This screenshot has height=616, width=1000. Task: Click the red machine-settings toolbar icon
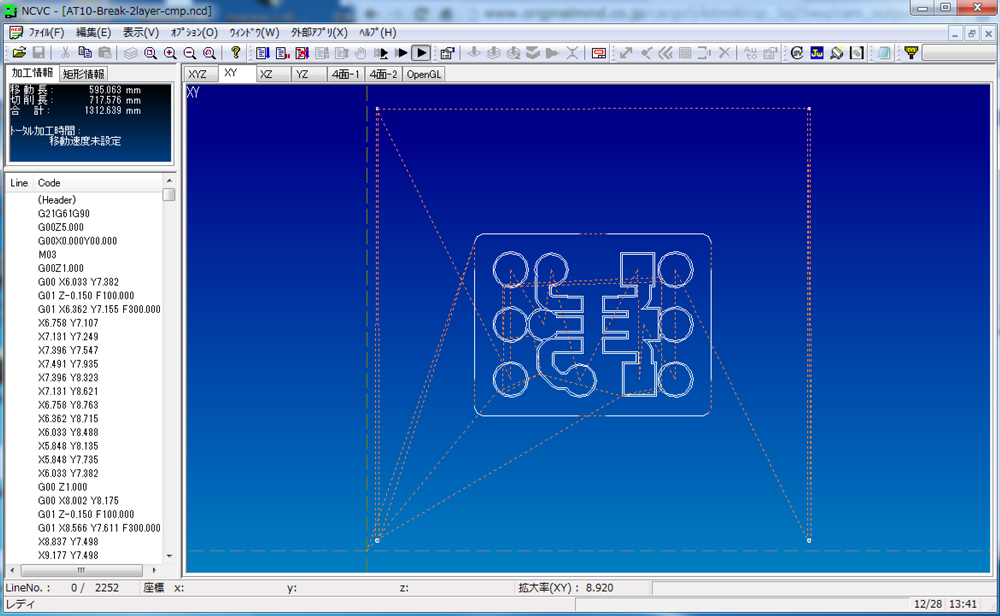click(x=598, y=52)
